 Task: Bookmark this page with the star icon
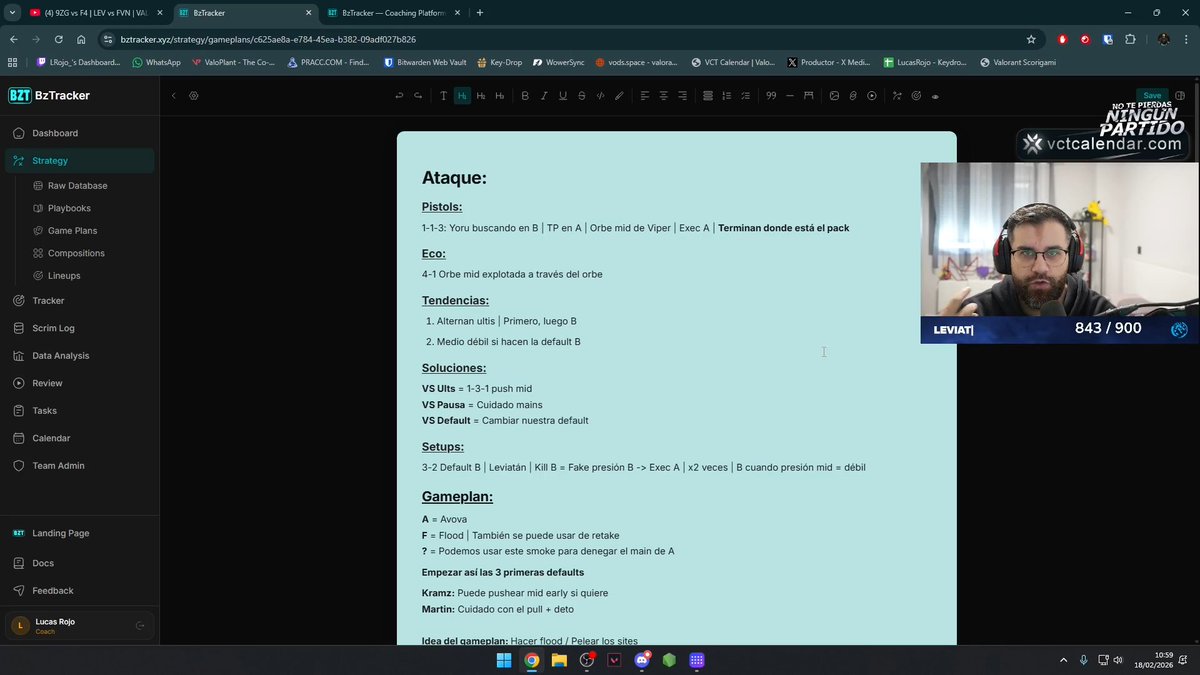click(x=1031, y=39)
